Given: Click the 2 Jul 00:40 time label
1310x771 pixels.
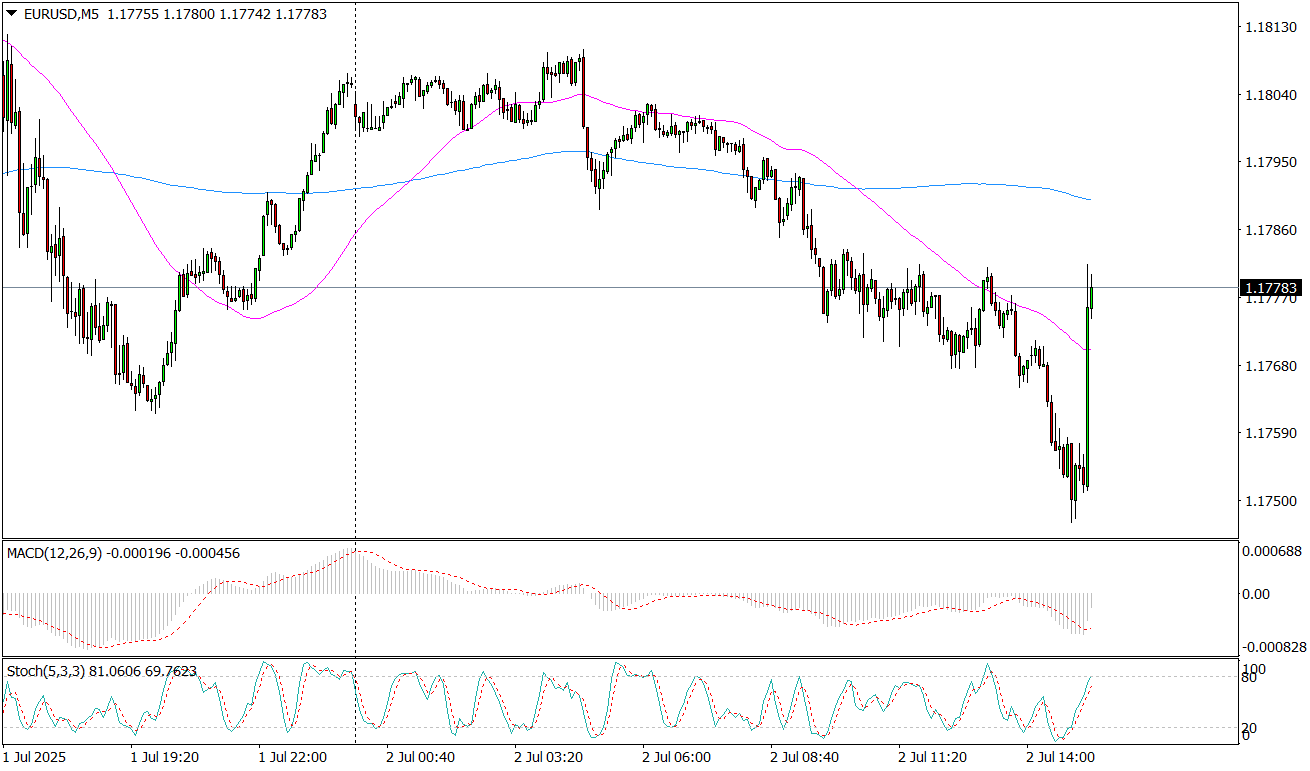Looking at the screenshot, I should [421, 758].
